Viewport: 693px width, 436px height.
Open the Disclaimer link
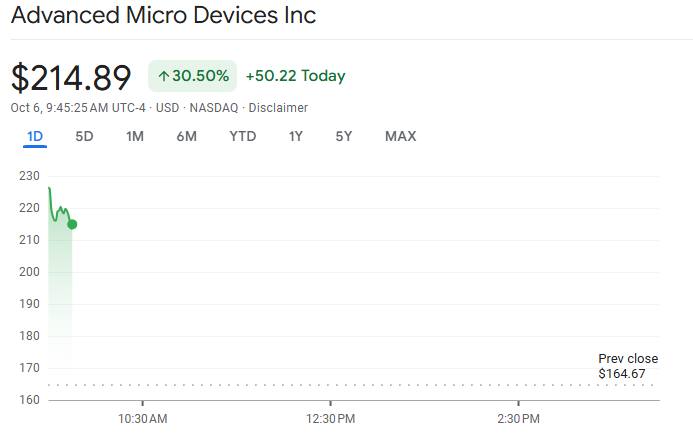(278, 108)
